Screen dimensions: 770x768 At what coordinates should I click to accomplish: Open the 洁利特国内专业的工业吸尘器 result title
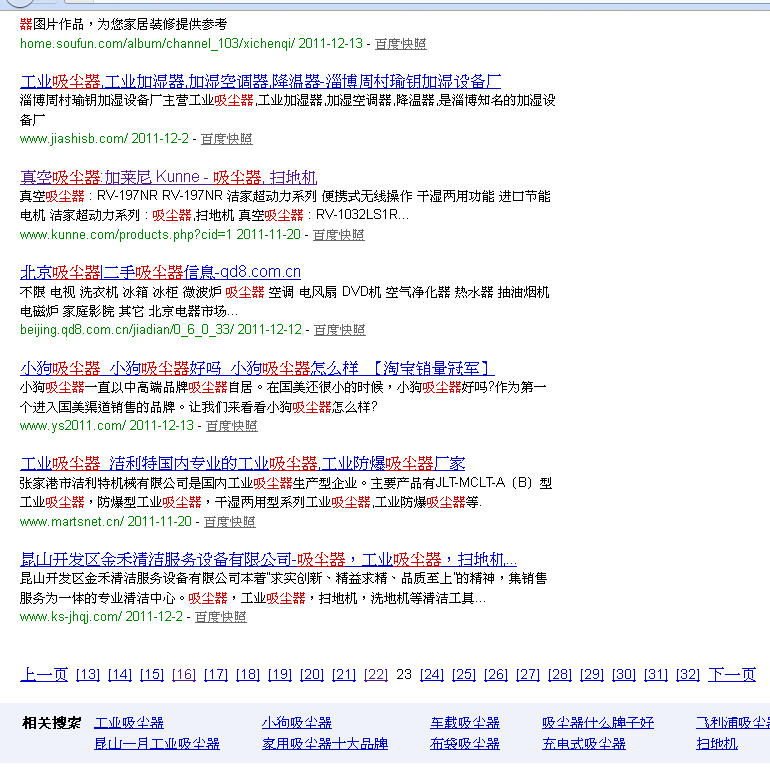coord(243,464)
